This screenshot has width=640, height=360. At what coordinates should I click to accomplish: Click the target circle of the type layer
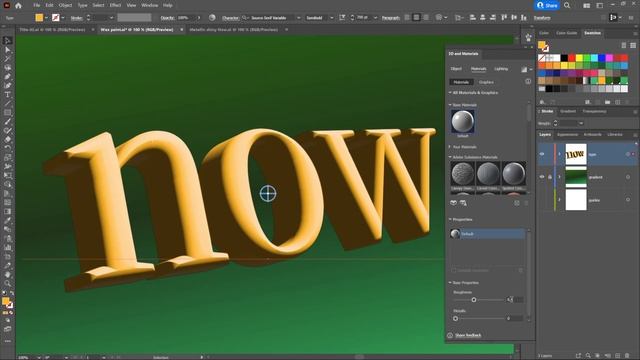point(628,154)
